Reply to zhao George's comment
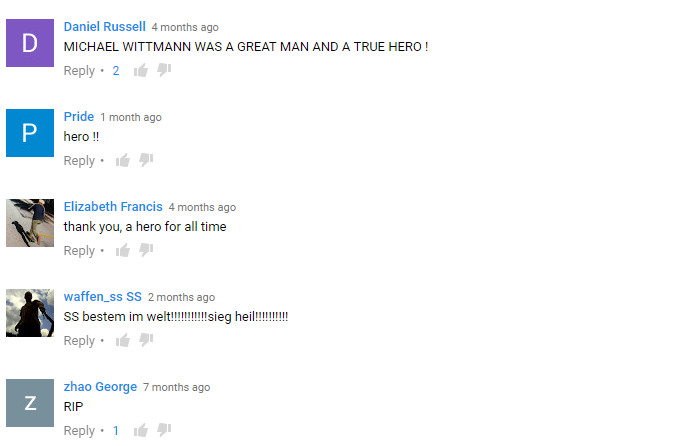This screenshot has width=695, height=446. coord(79,431)
